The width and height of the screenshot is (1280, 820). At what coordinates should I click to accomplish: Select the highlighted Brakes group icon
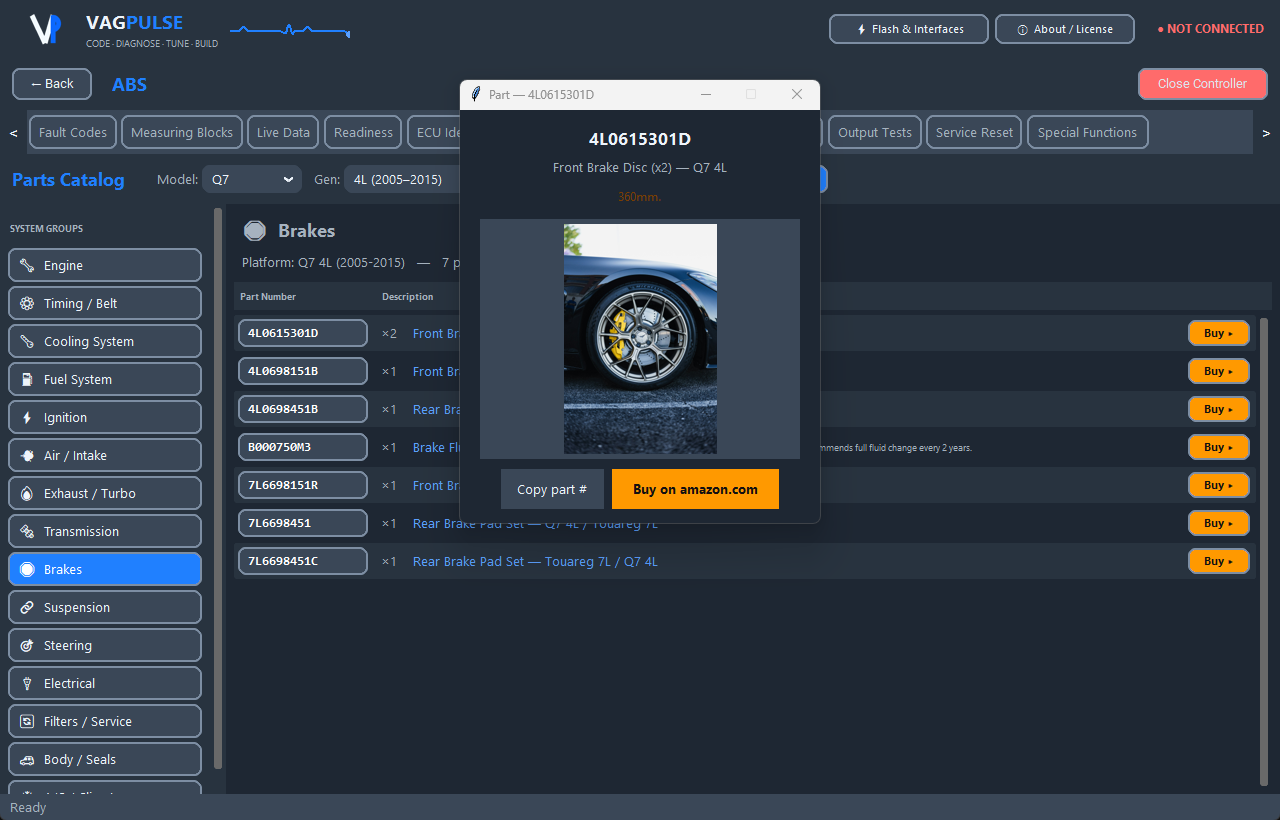(27, 570)
